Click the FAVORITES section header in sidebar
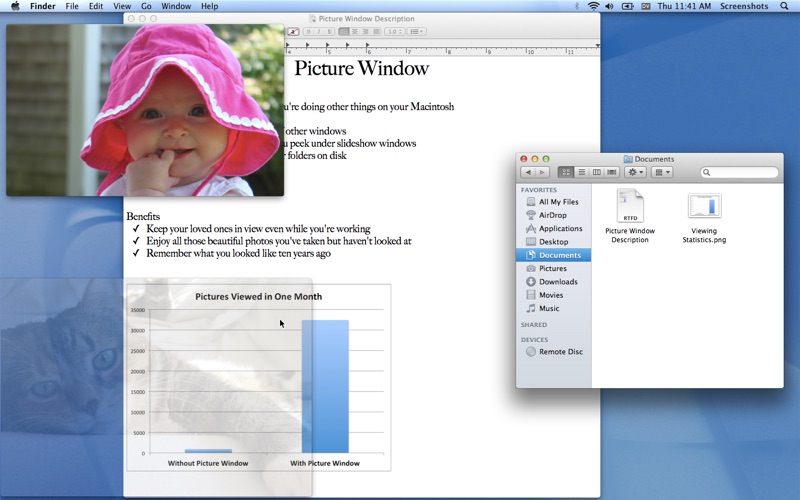 [x=539, y=190]
